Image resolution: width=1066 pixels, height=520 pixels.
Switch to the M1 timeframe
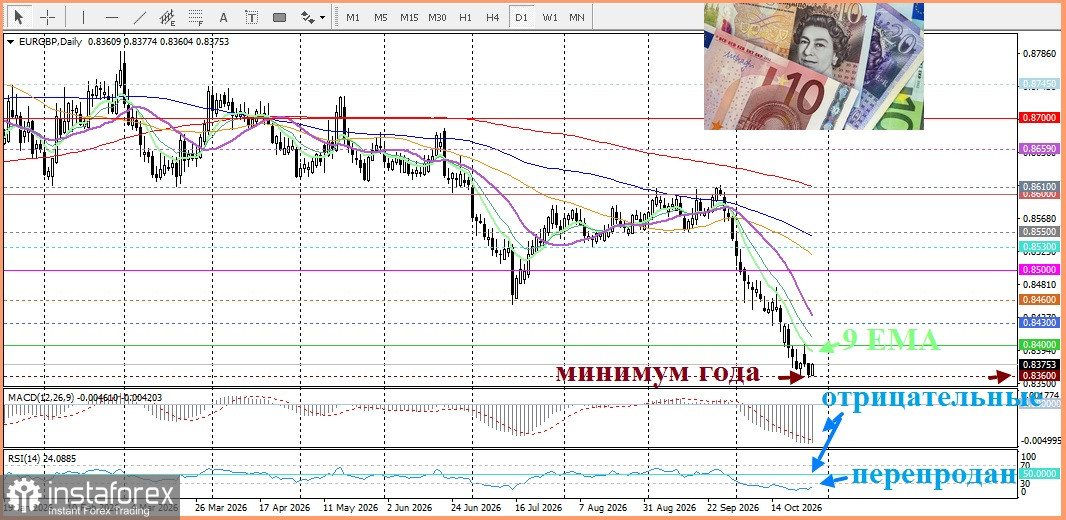[353, 17]
